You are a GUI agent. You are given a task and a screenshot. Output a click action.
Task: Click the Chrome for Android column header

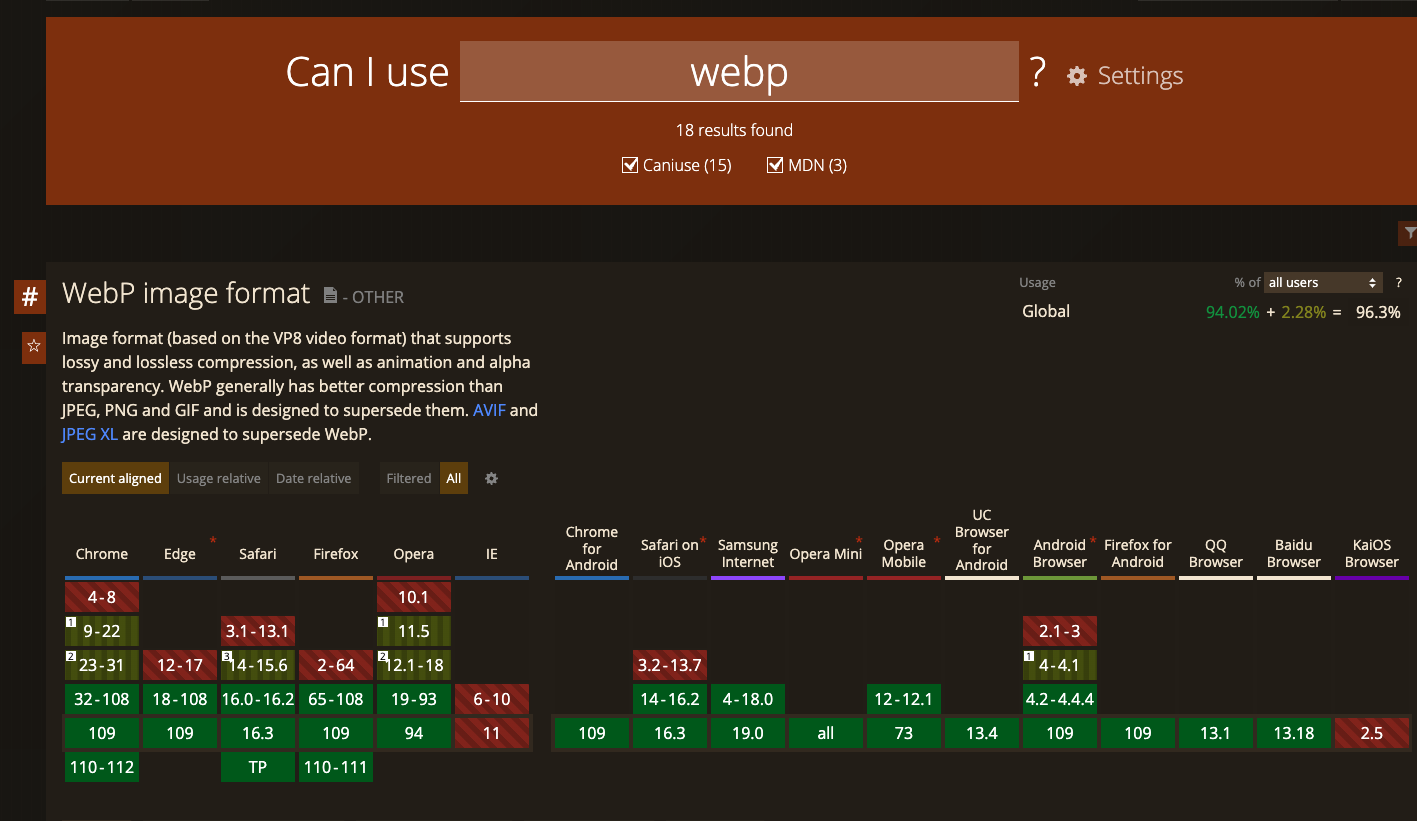click(592, 548)
